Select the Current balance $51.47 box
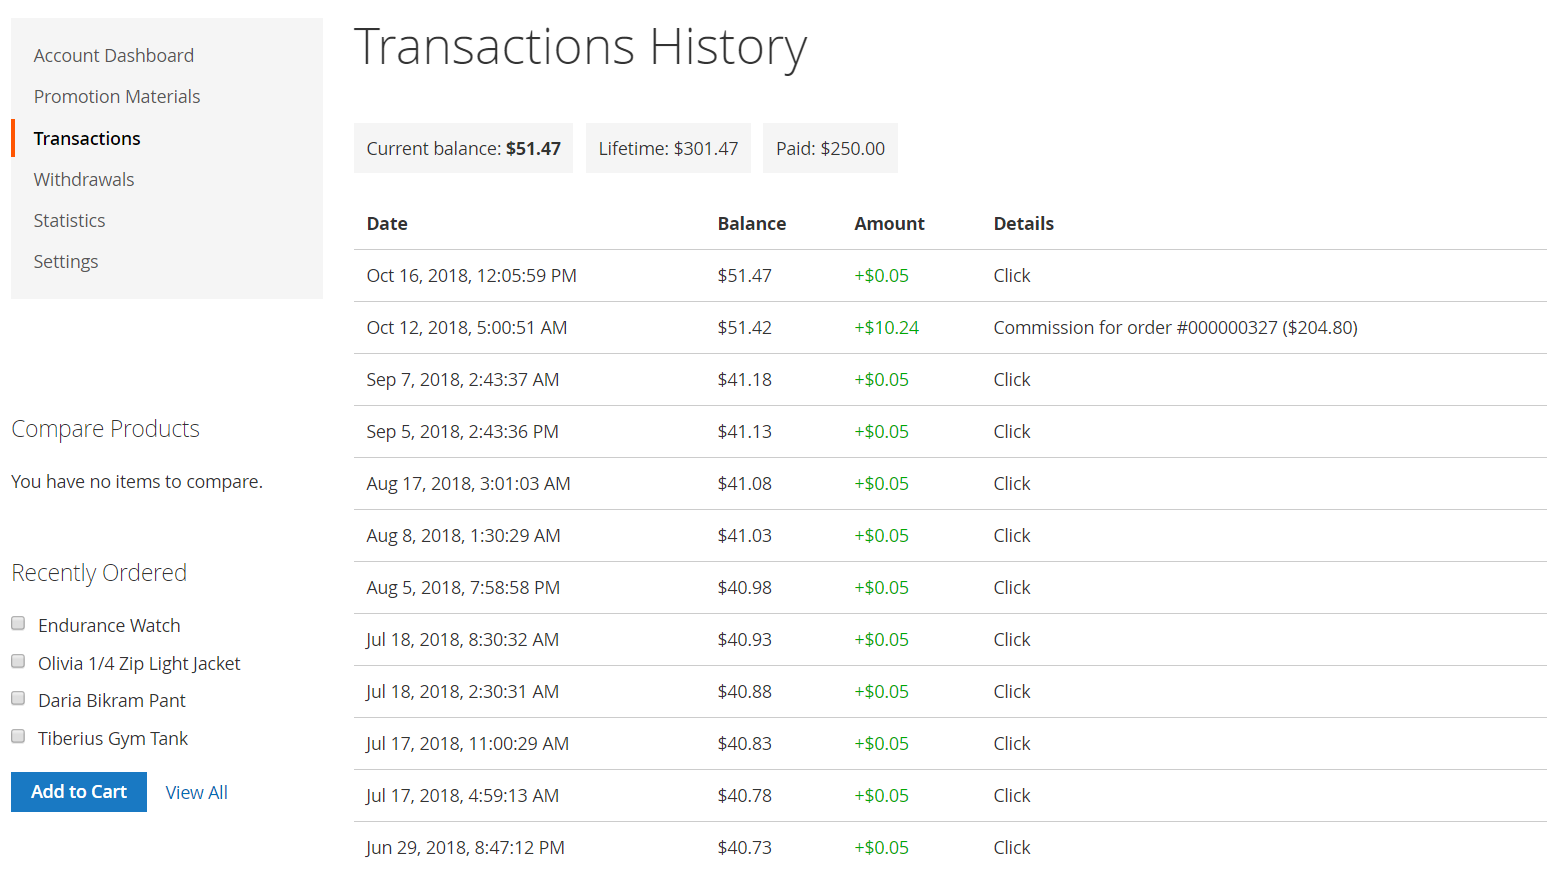This screenshot has height=873, width=1558. pyautogui.click(x=463, y=149)
